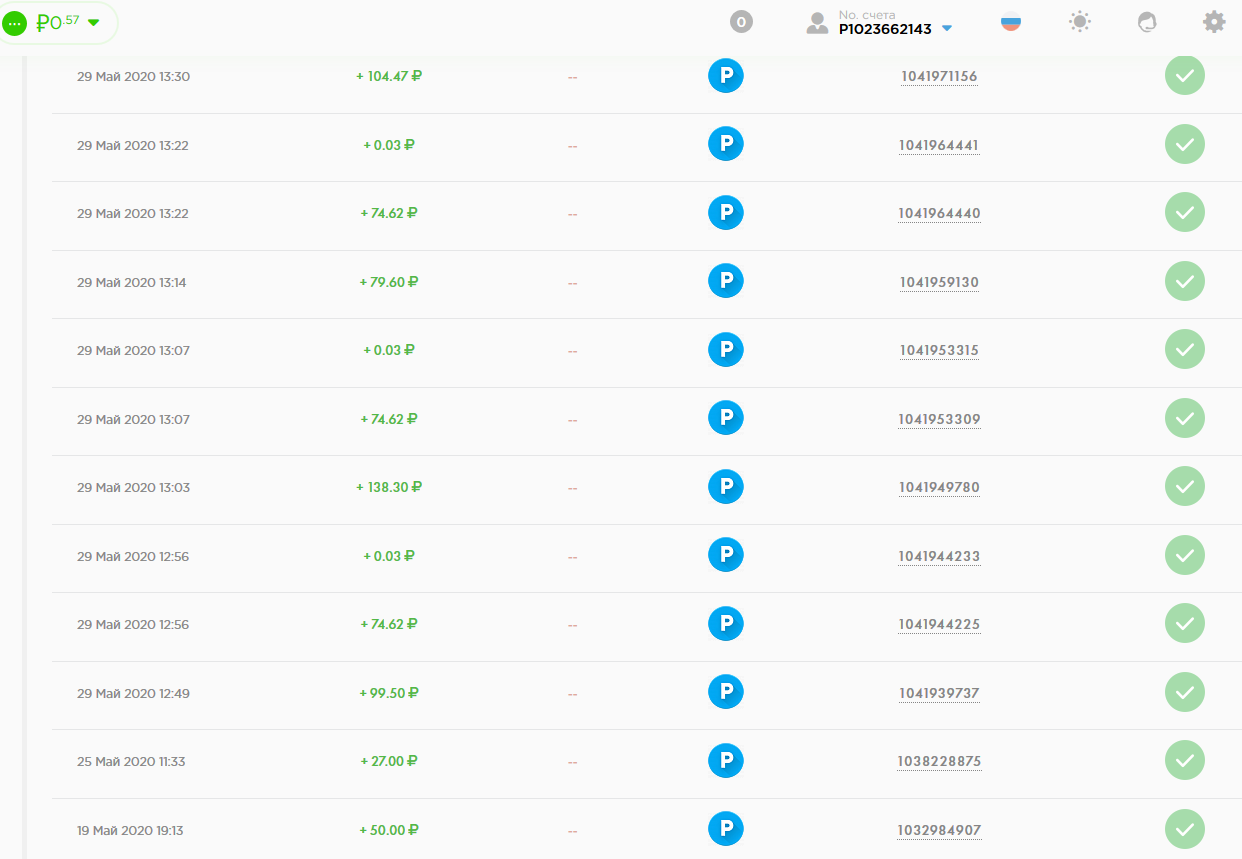Expand the account number P1023662143 dropdown
The width and height of the screenshot is (1242, 859).
pos(947,29)
